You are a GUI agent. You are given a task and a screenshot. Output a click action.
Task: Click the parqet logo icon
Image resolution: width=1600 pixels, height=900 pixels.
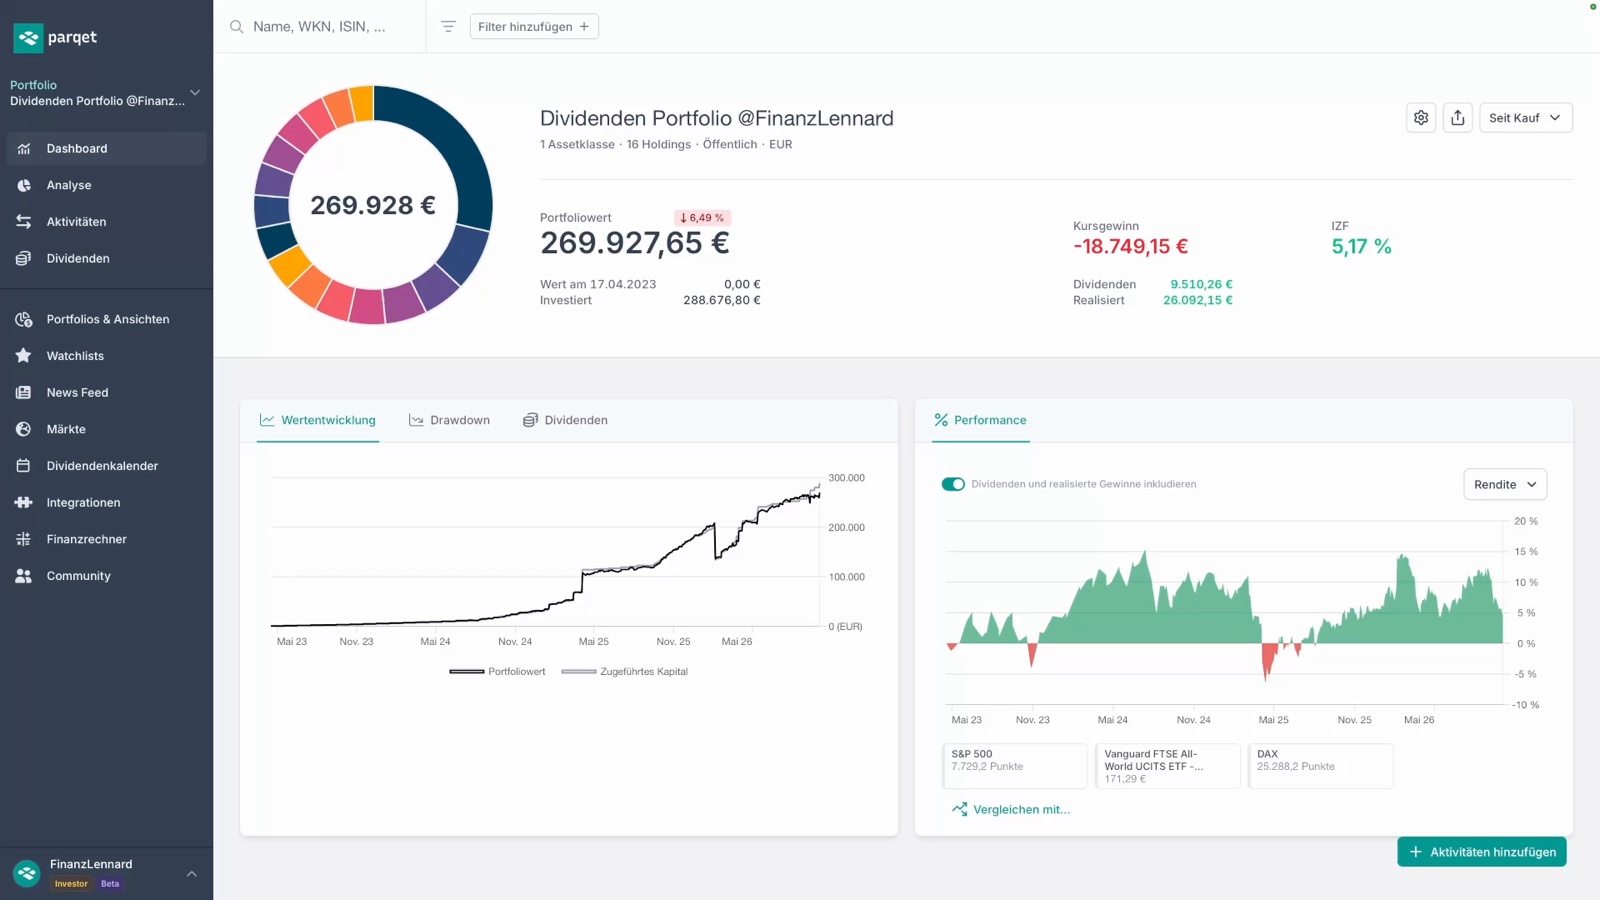[x=28, y=38]
